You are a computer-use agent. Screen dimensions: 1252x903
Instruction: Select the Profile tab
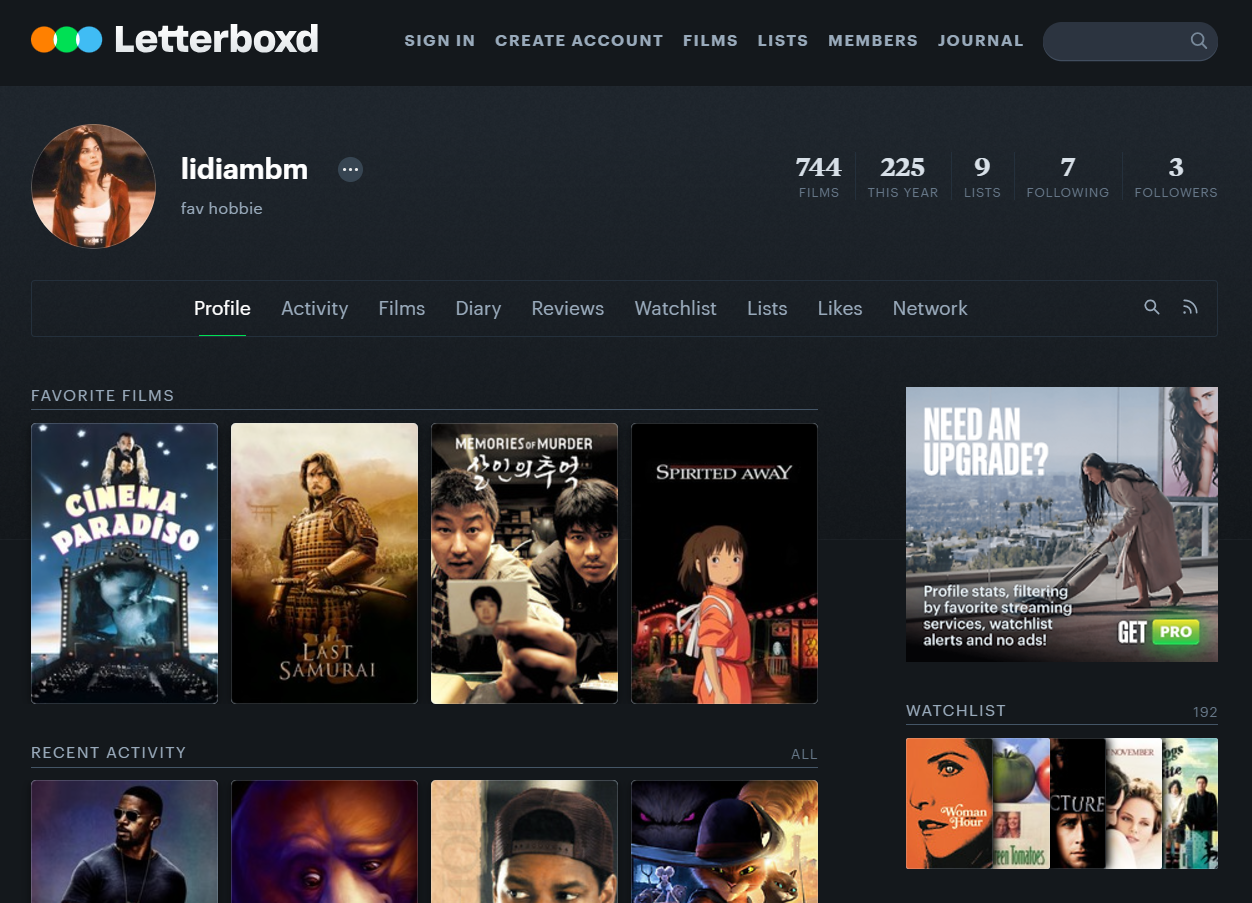pyautogui.click(x=222, y=308)
